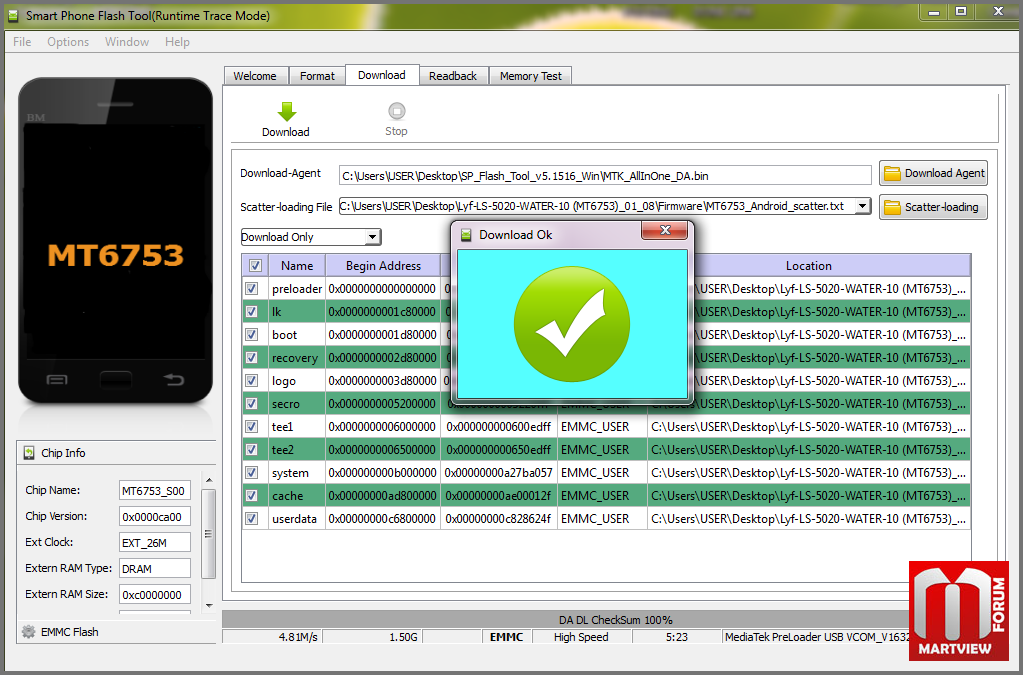
Task: Uncheck the userdata partition checkbox
Action: [251, 518]
